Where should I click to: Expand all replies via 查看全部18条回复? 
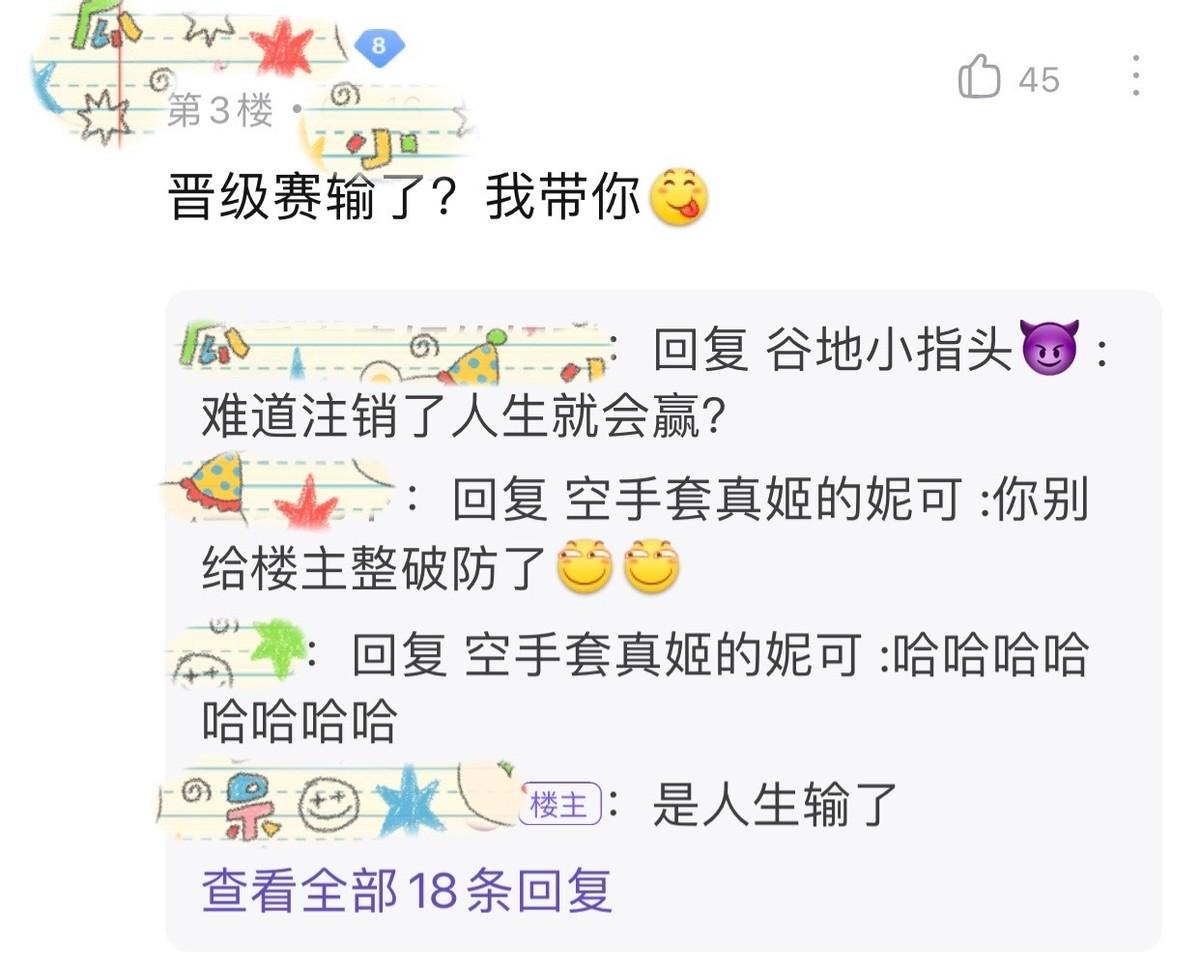(407, 890)
